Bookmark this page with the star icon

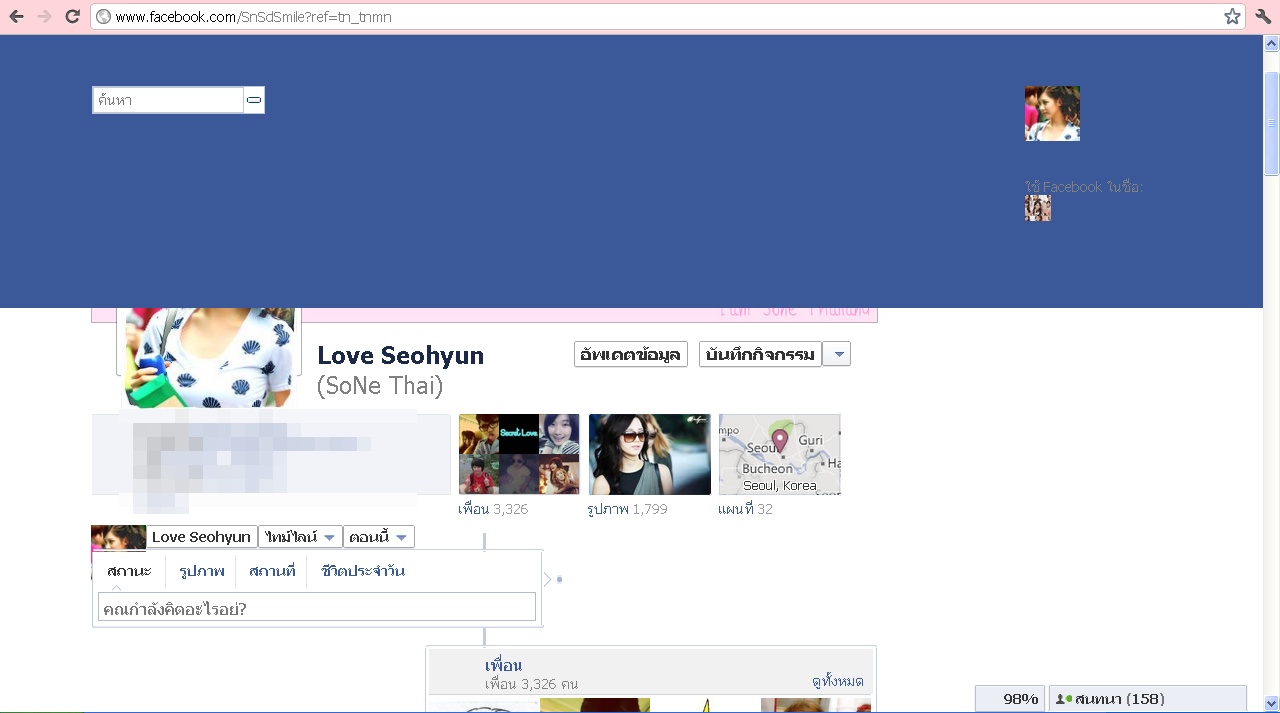[1232, 16]
